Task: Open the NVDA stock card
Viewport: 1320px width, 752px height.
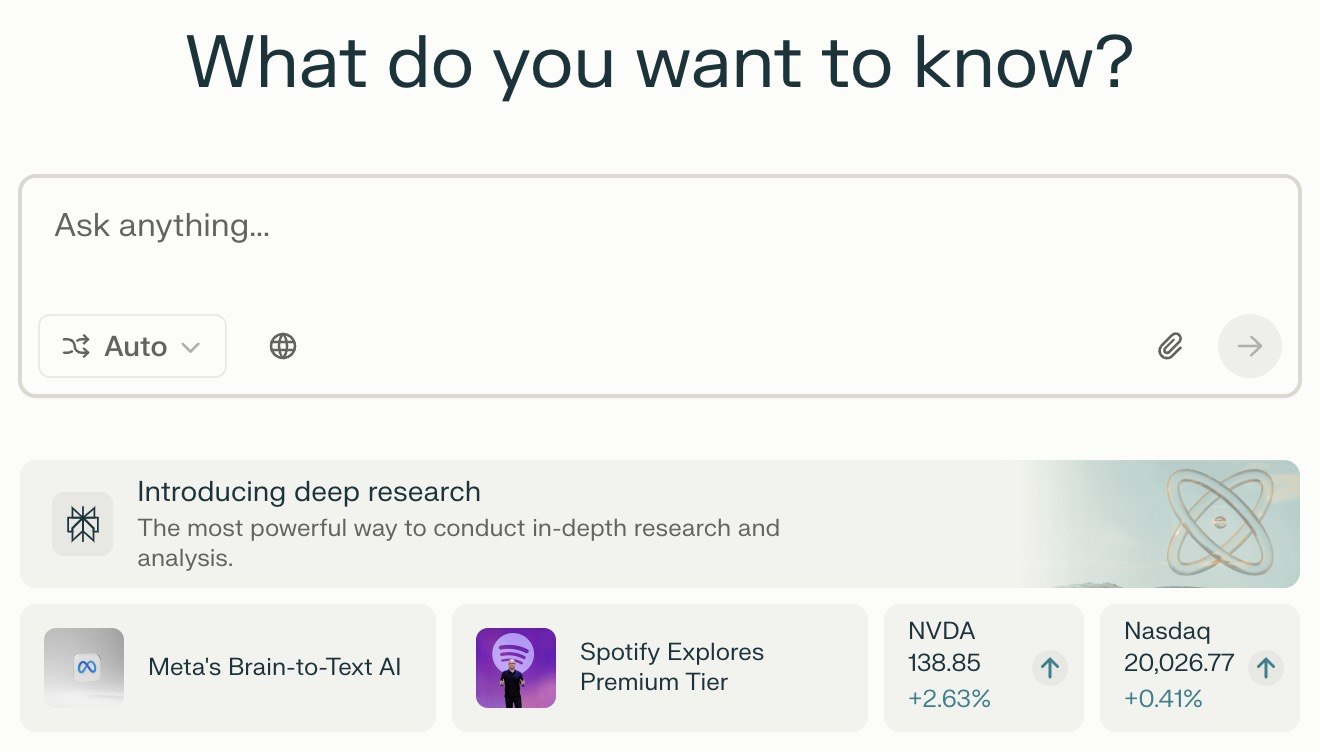Action: (x=984, y=668)
